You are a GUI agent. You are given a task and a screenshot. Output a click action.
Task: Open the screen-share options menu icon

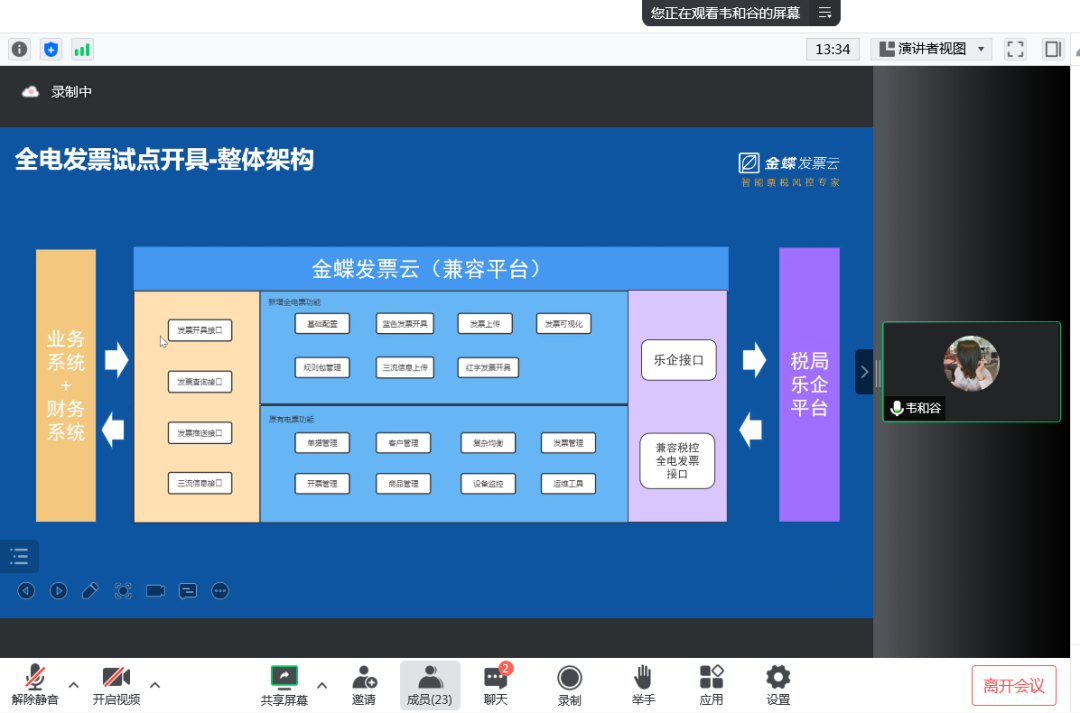[x=824, y=12]
